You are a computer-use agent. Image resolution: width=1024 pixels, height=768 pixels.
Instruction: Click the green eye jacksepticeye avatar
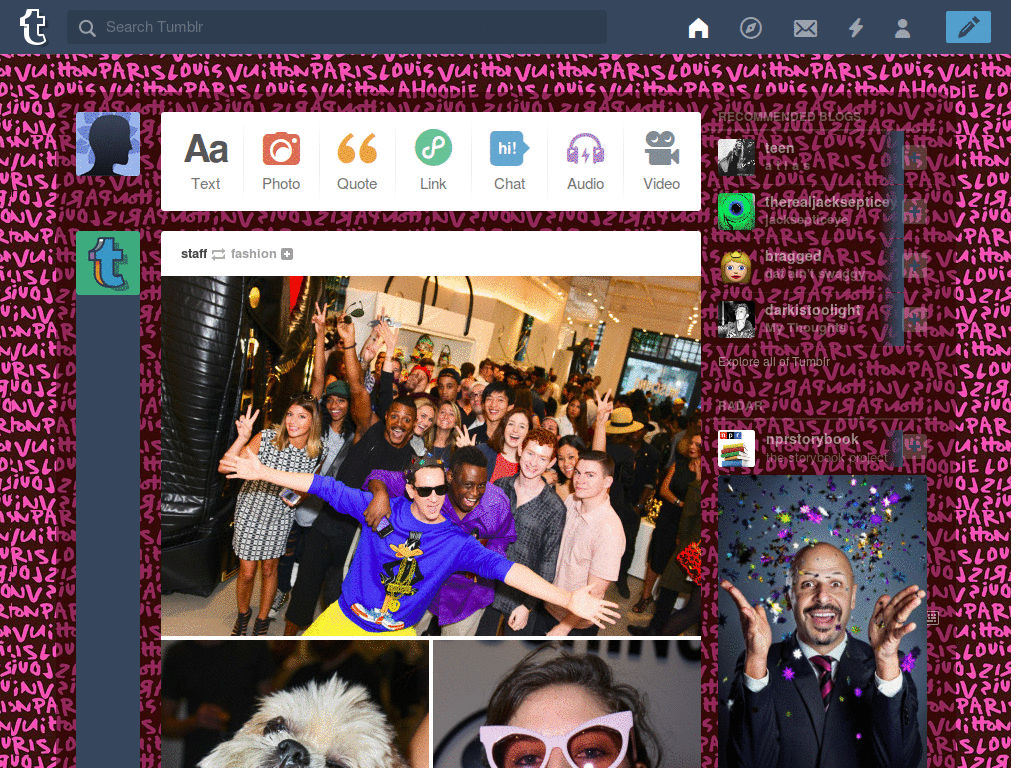pyautogui.click(x=736, y=211)
